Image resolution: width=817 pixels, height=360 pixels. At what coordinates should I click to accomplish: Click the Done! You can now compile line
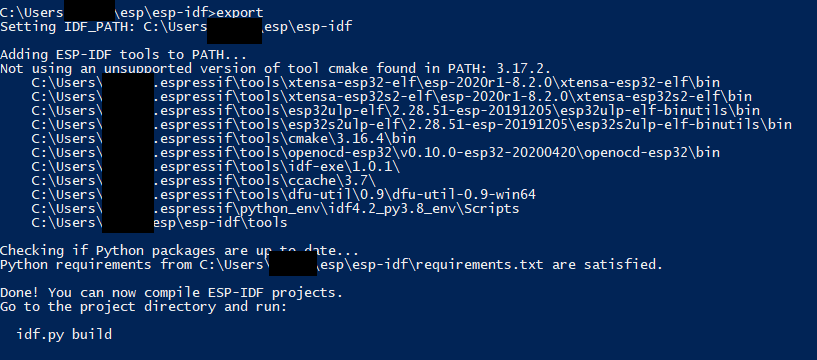(171, 293)
